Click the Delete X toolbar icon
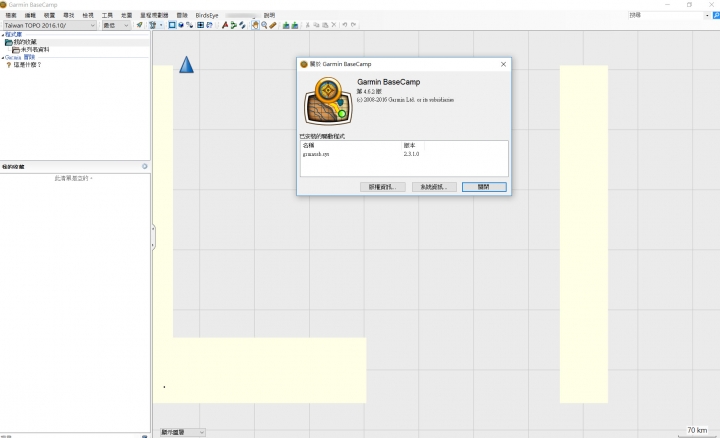The image size is (720, 438). (334, 25)
